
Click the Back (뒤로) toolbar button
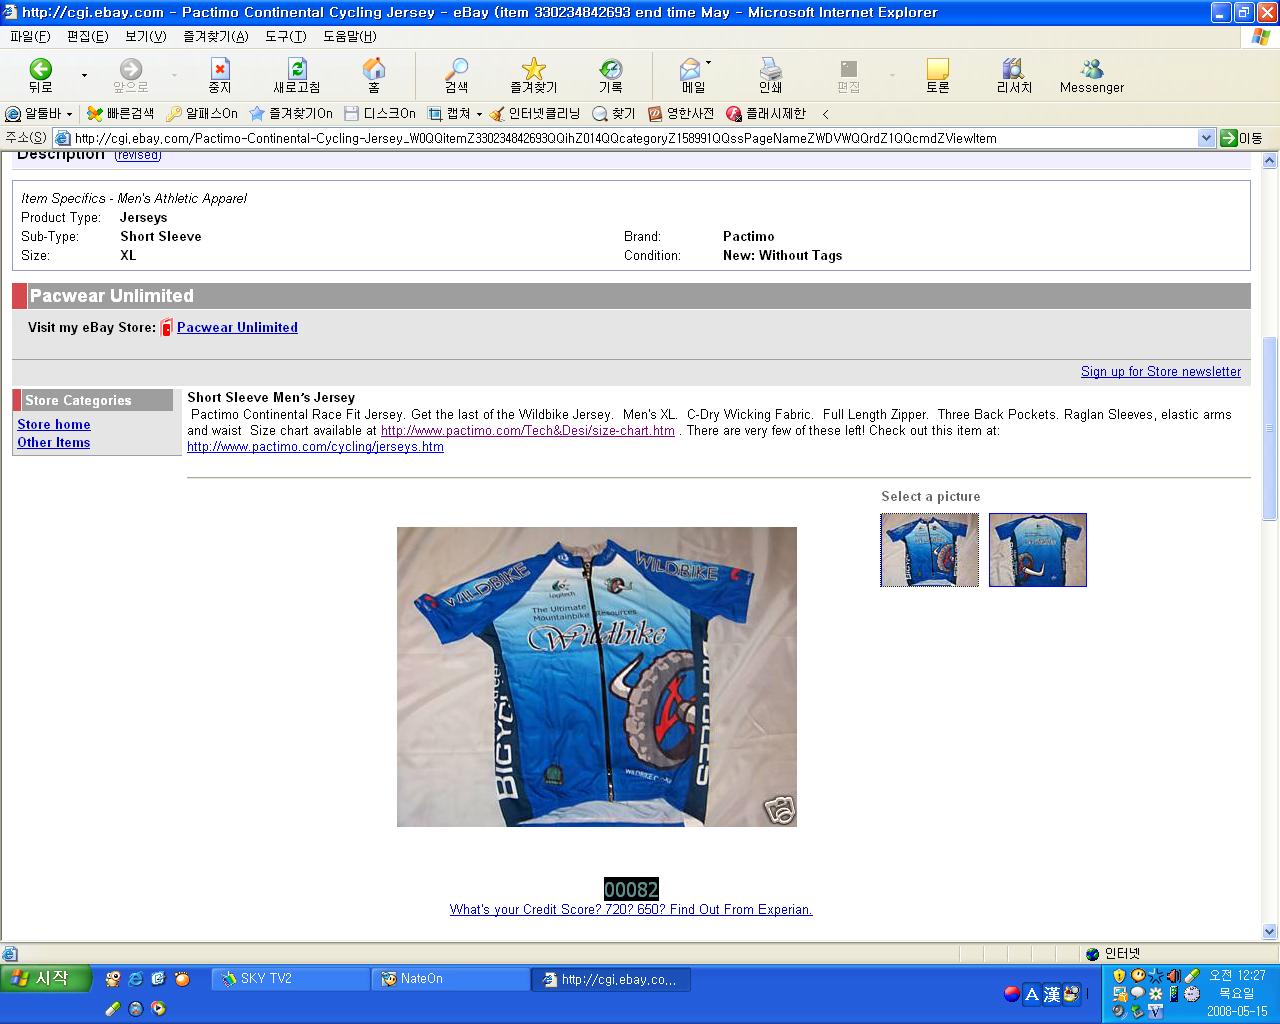pyautogui.click(x=40, y=75)
